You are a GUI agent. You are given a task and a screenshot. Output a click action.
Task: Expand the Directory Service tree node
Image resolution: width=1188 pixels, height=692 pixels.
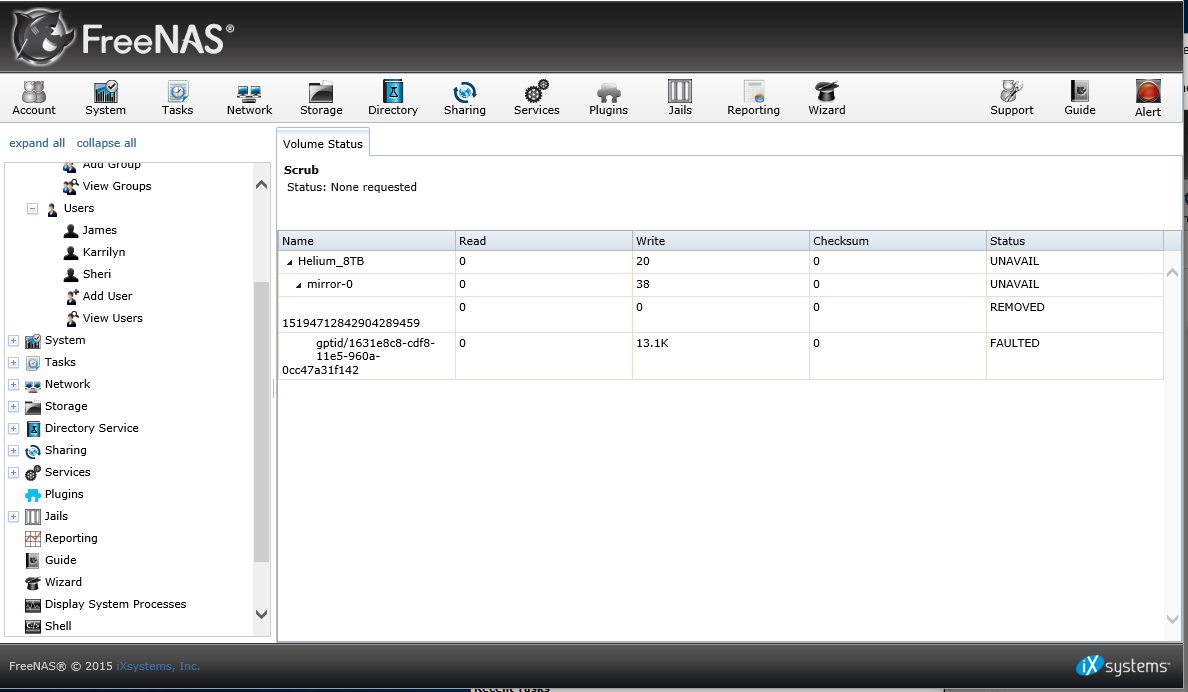14,428
